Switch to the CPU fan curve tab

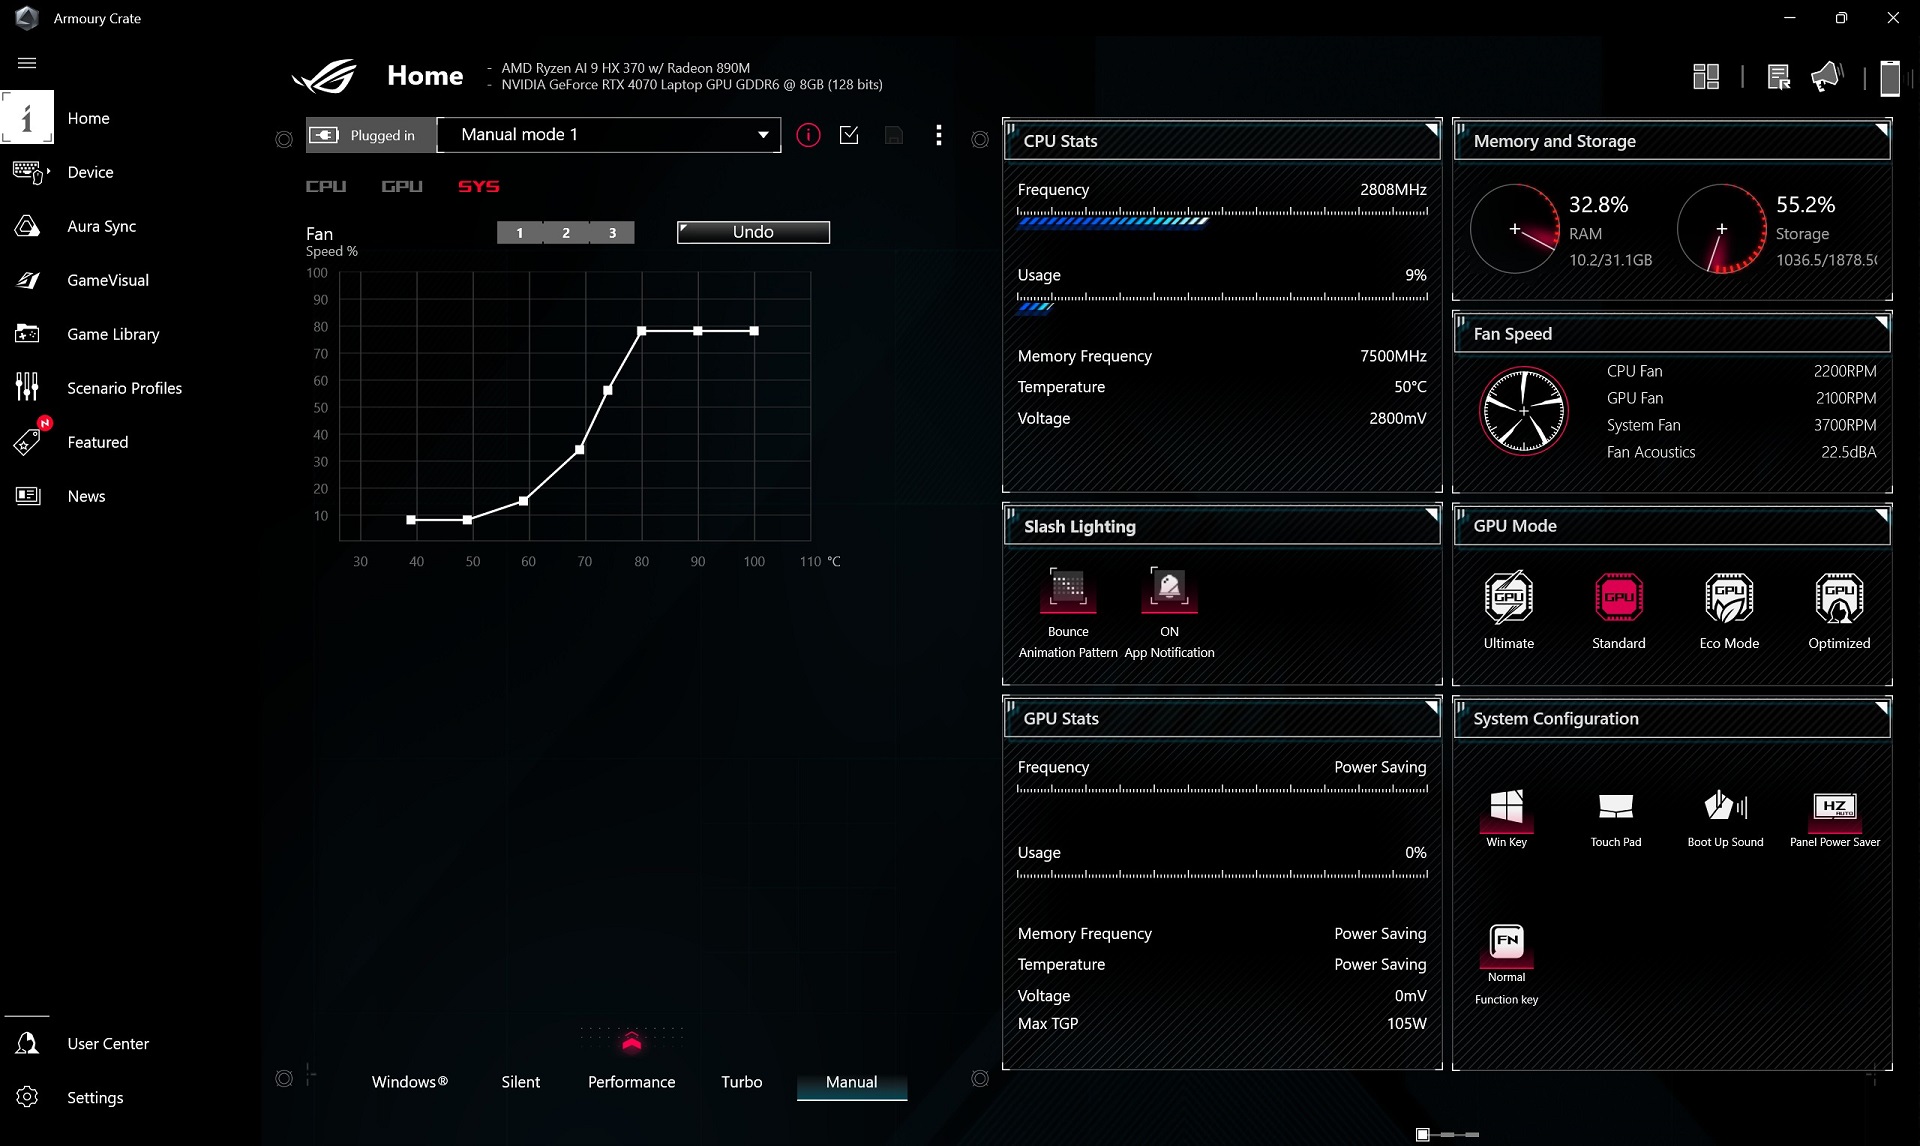point(326,187)
